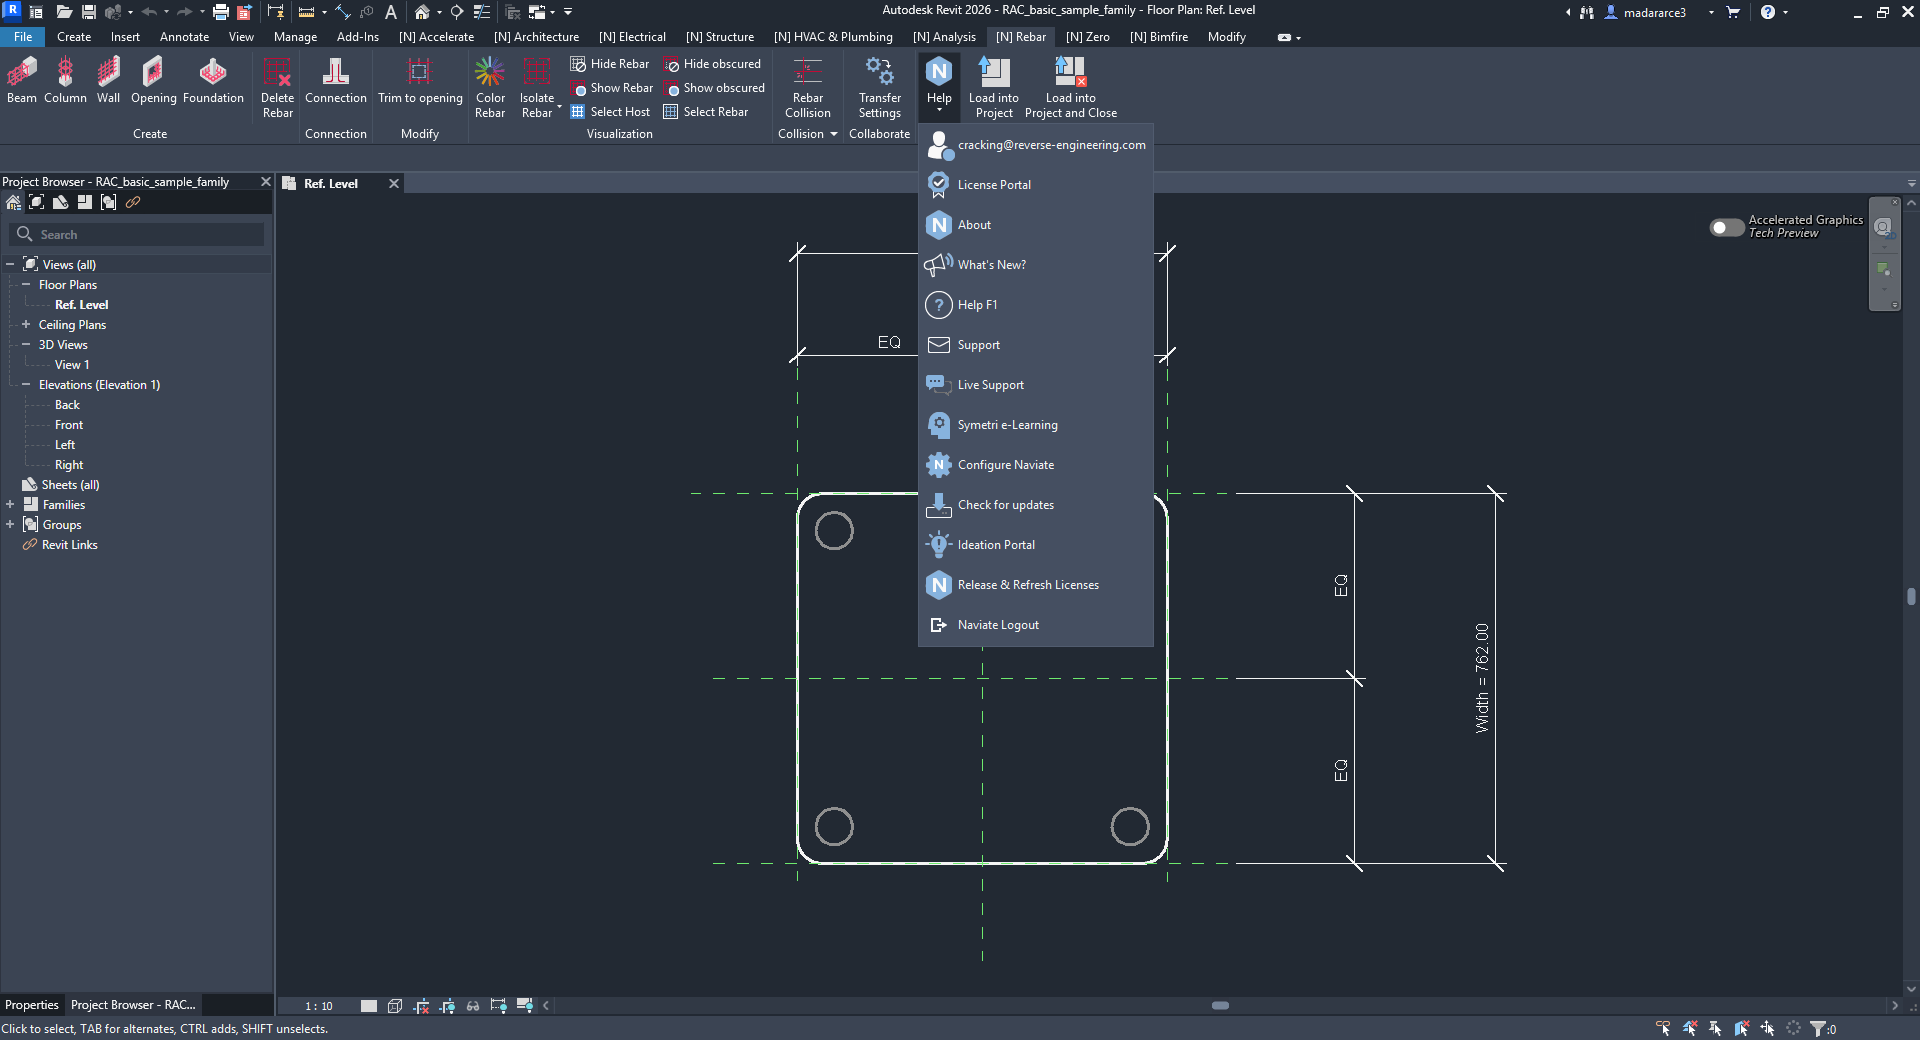Viewport: 1920px width, 1040px height.
Task: Open the License Portal link
Action: (993, 185)
